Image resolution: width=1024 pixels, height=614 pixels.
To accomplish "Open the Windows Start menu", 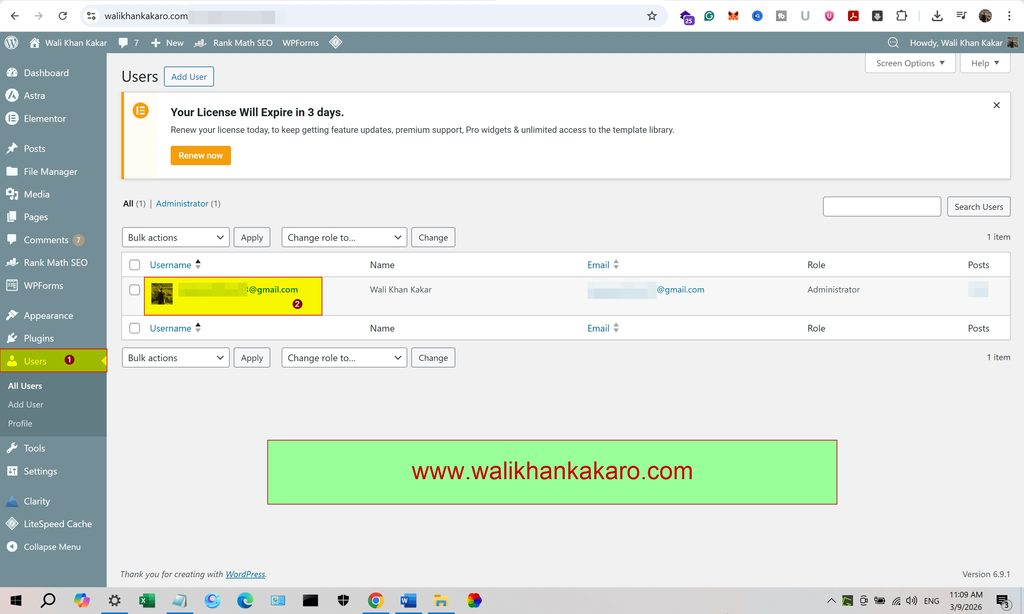I will pyautogui.click(x=16, y=600).
